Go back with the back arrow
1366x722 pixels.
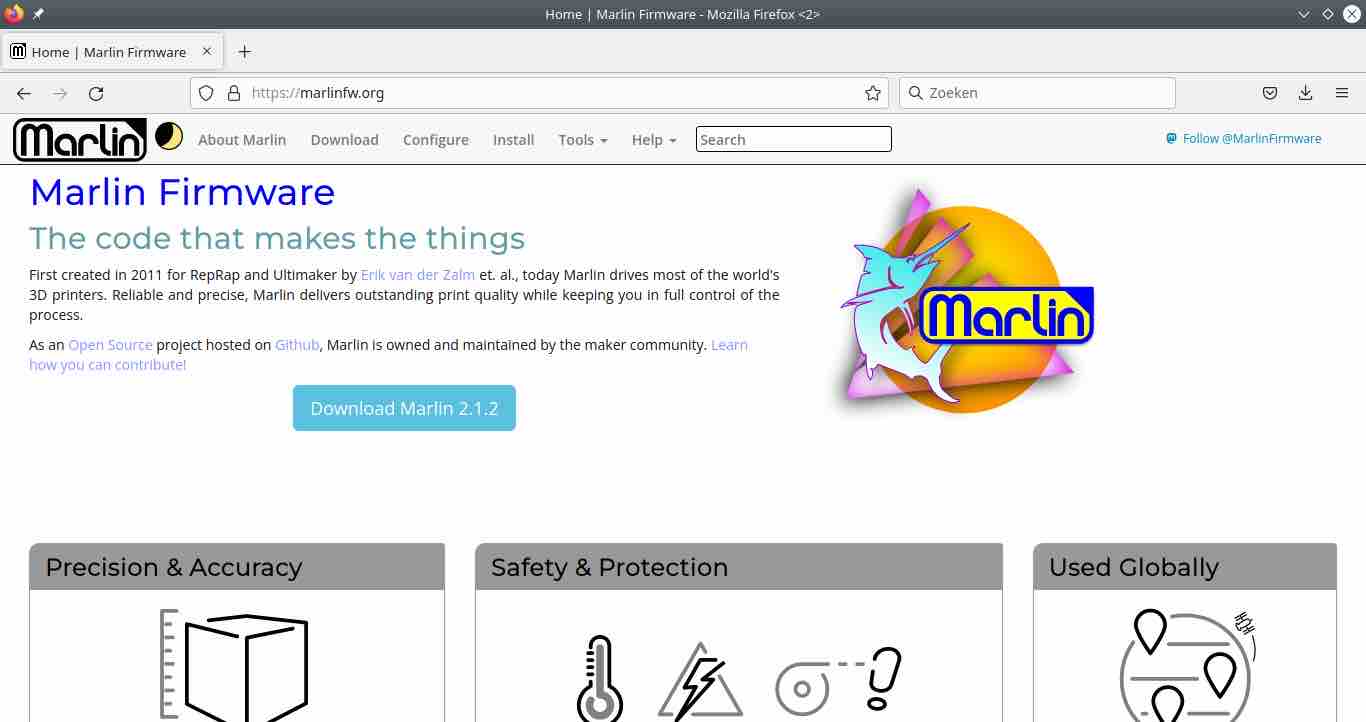(24, 93)
